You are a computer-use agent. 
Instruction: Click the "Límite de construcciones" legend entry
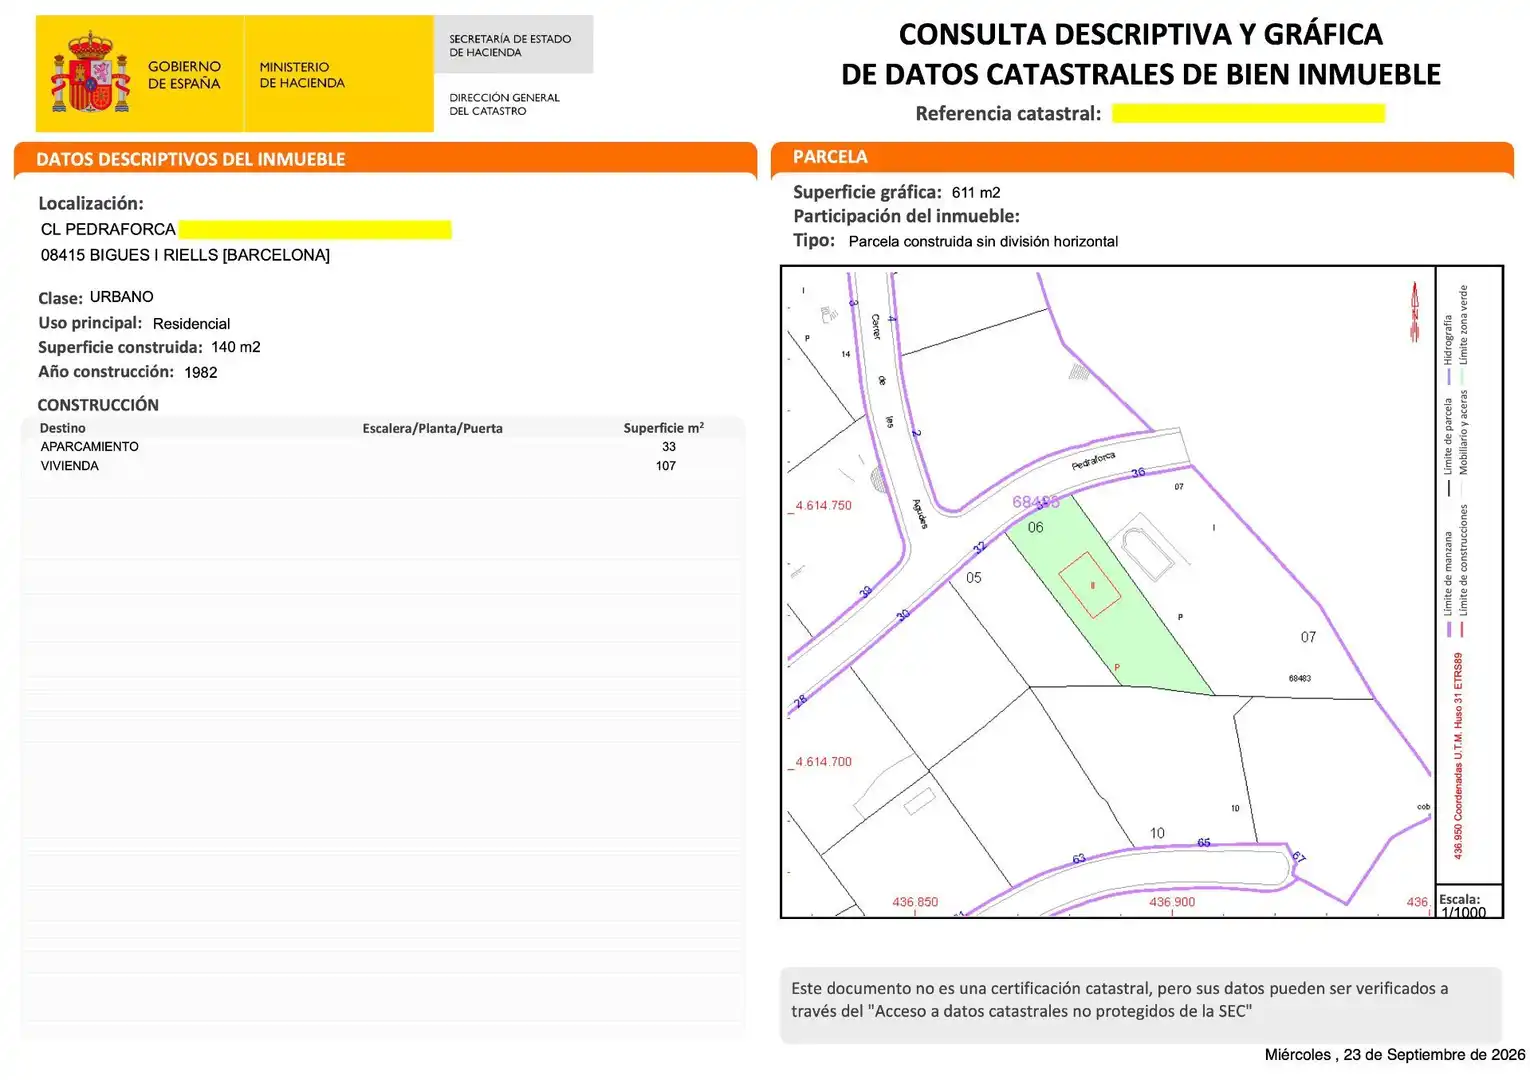(x=1463, y=570)
